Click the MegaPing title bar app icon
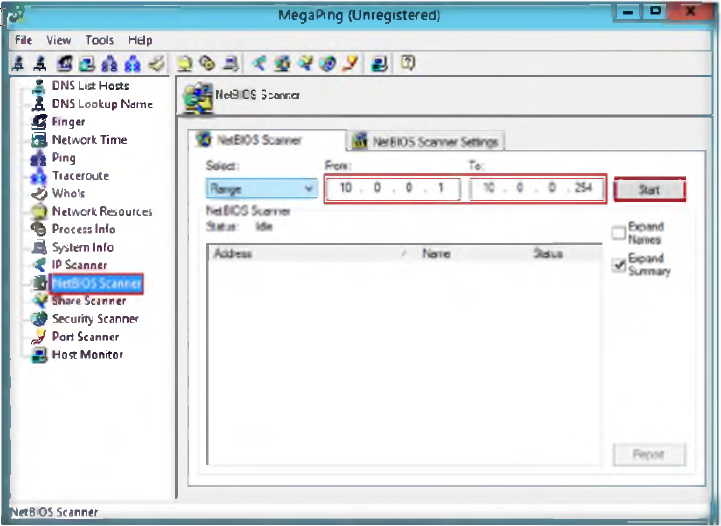 [x=16, y=16]
